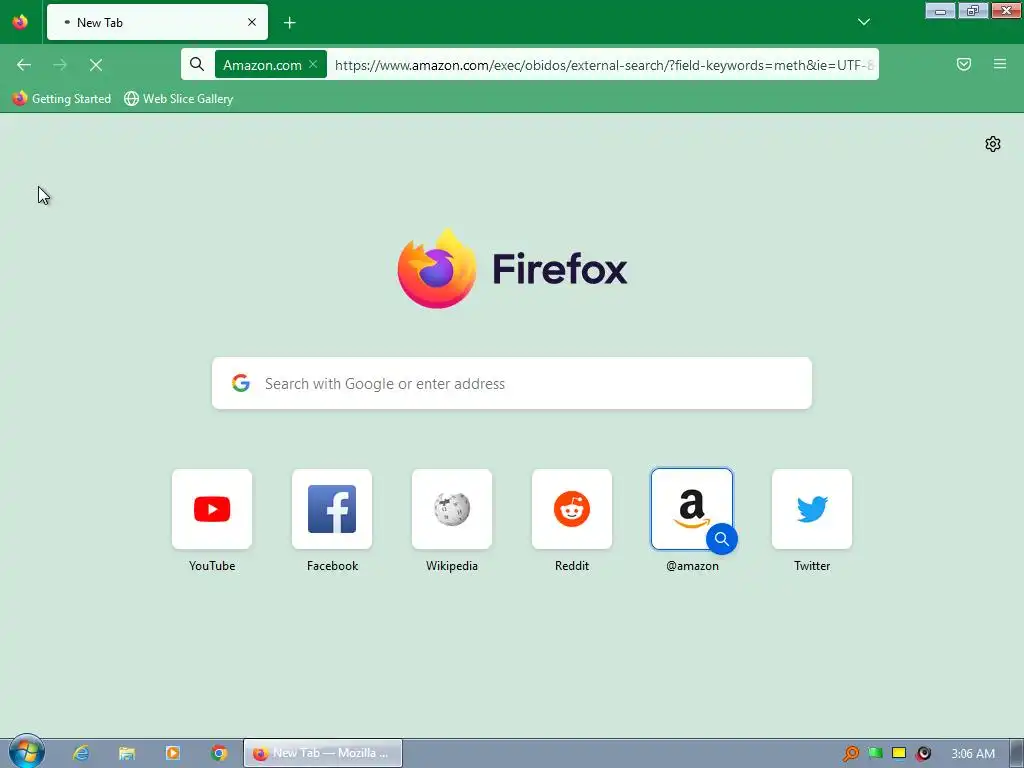The height and width of the screenshot is (768, 1024).
Task: Click the Wikipedia tile label
Action: (x=452, y=566)
